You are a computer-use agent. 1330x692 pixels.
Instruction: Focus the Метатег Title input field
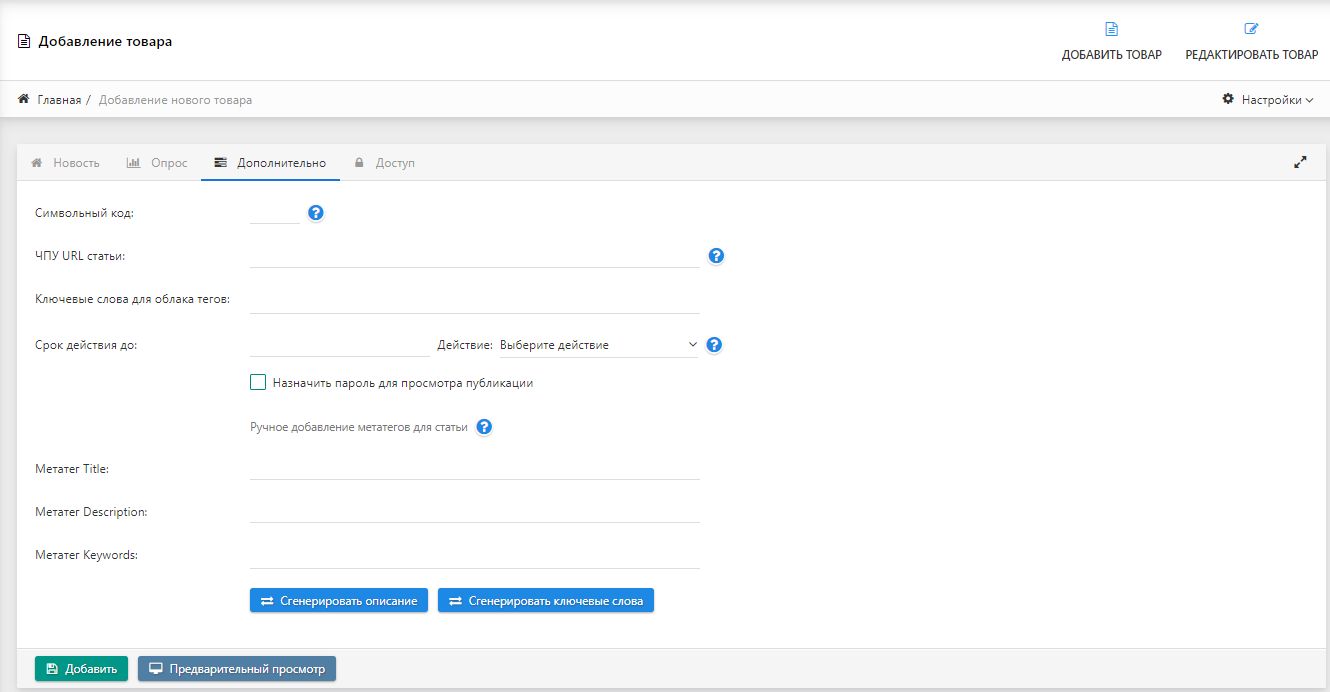474,468
